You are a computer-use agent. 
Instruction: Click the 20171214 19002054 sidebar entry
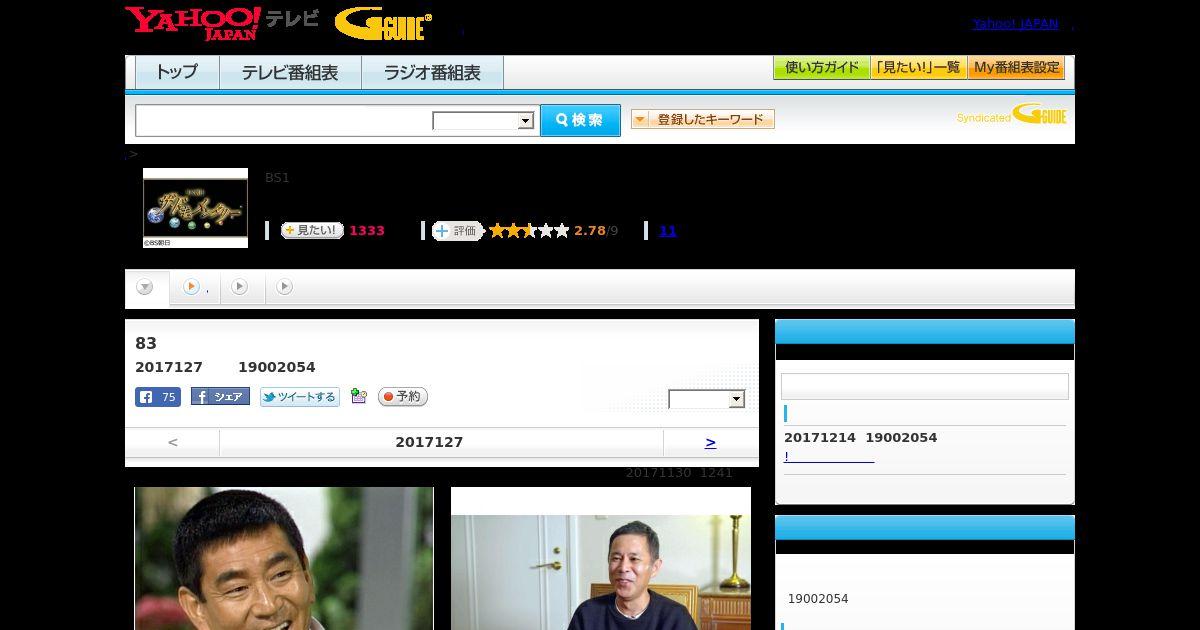click(x=861, y=438)
